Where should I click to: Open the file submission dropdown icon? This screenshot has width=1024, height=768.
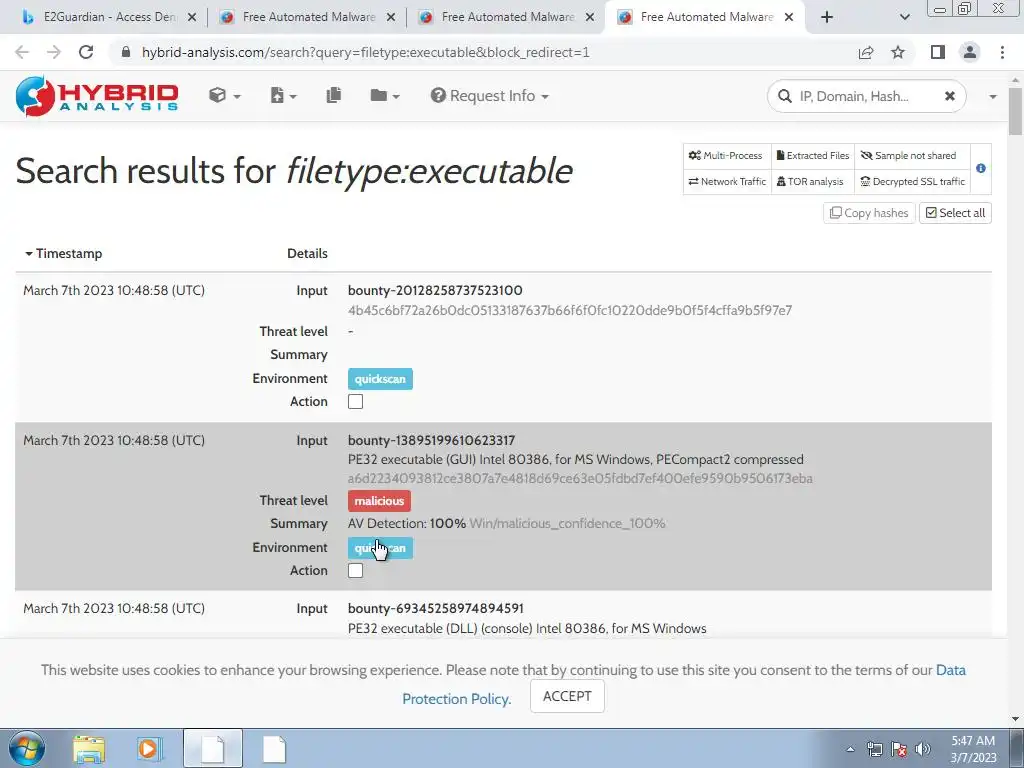point(283,96)
